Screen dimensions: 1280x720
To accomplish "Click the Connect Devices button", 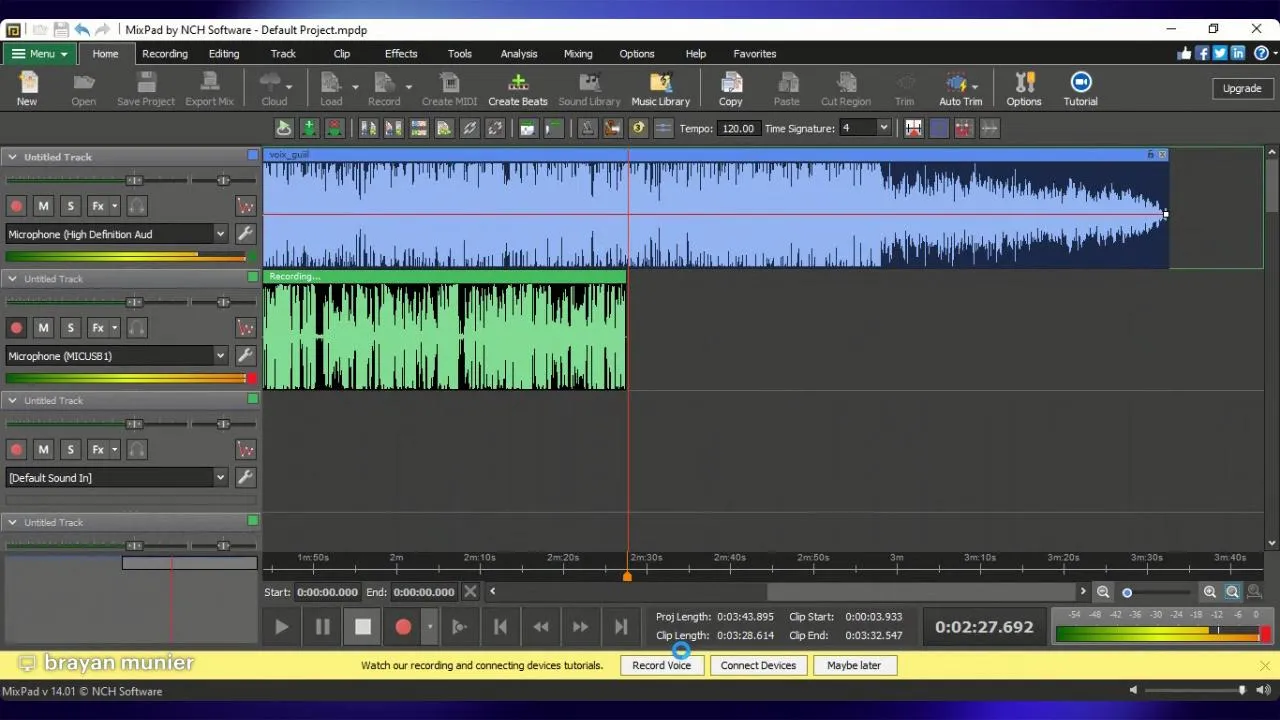I will tap(758, 665).
